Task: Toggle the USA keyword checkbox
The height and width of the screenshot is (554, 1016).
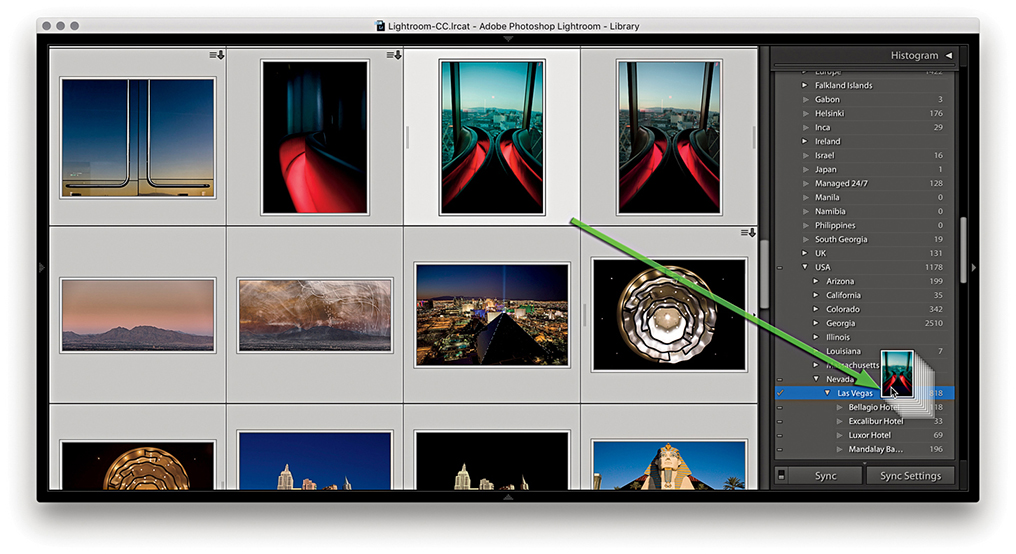Action: [780, 268]
